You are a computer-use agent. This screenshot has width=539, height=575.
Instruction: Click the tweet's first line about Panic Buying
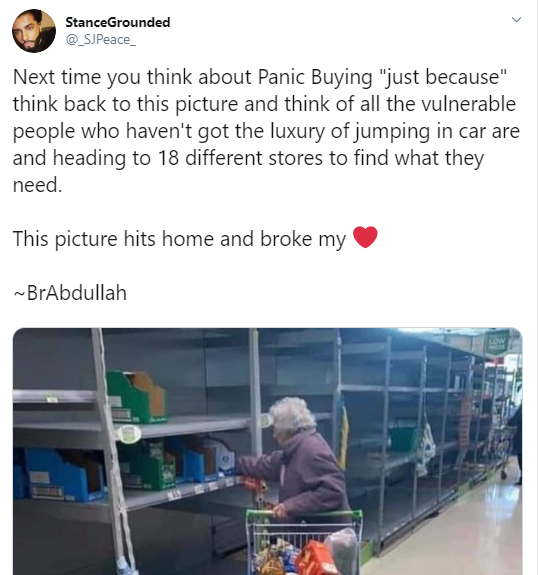[260, 77]
